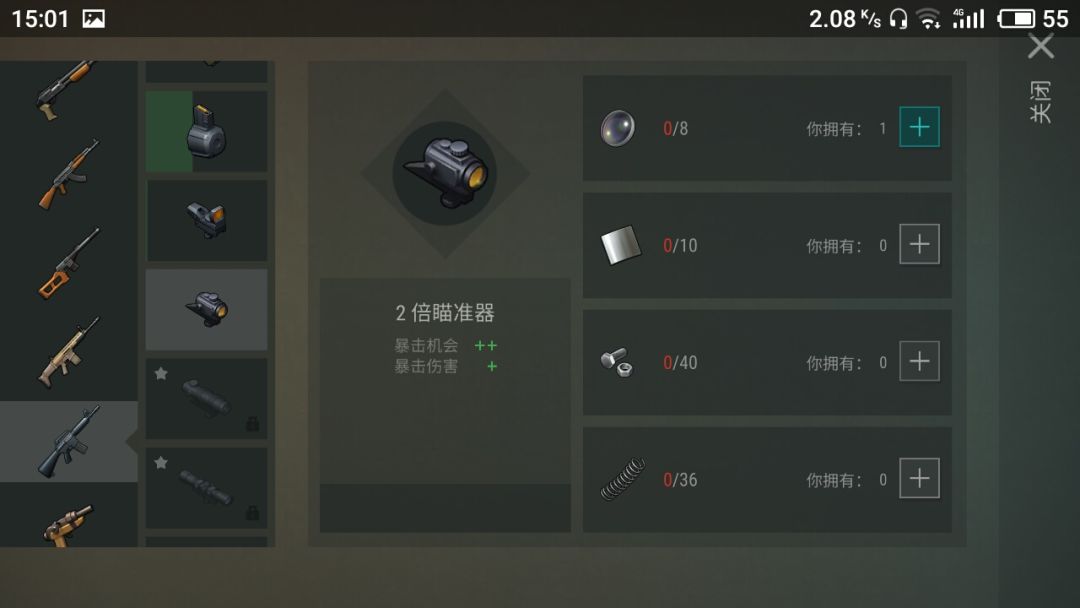Choose the holographic red dot sight
The height and width of the screenshot is (608, 1080).
(207, 220)
